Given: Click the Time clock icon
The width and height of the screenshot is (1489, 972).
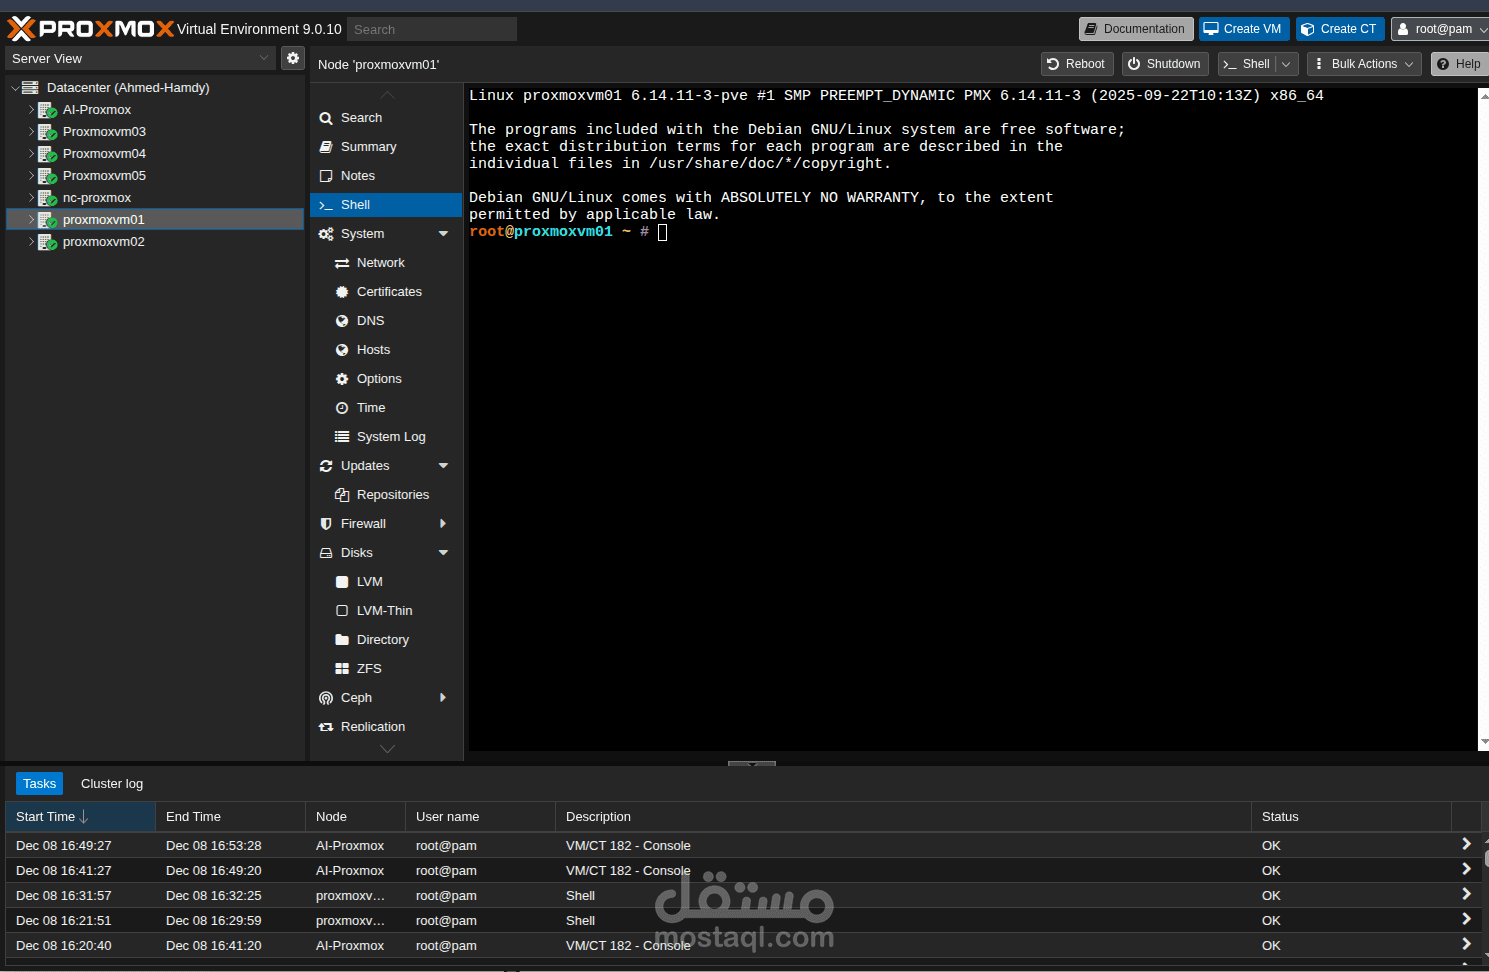Looking at the screenshot, I should (342, 408).
